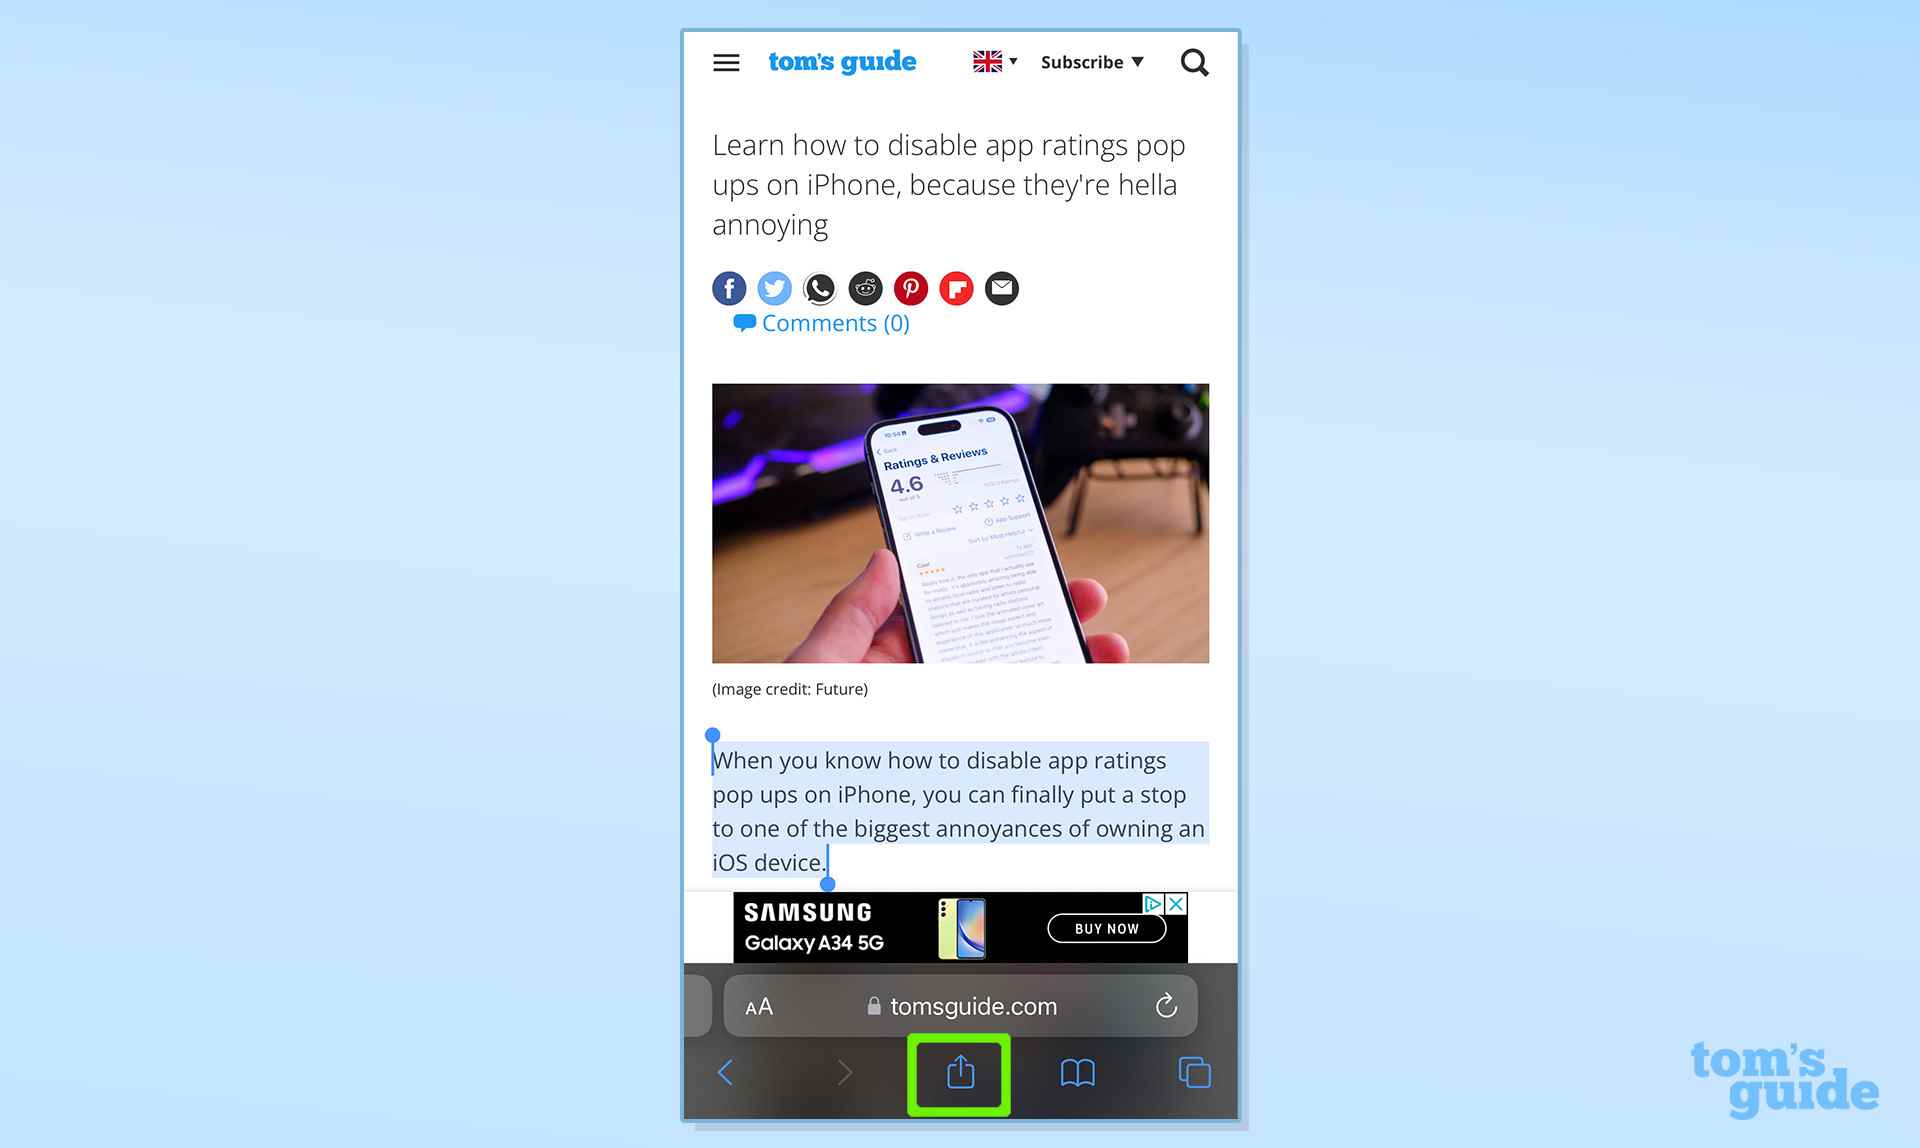Click the WhatsApp share icon
Image resolution: width=1920 pixels, height=1148 pixels.
point(820,287)
